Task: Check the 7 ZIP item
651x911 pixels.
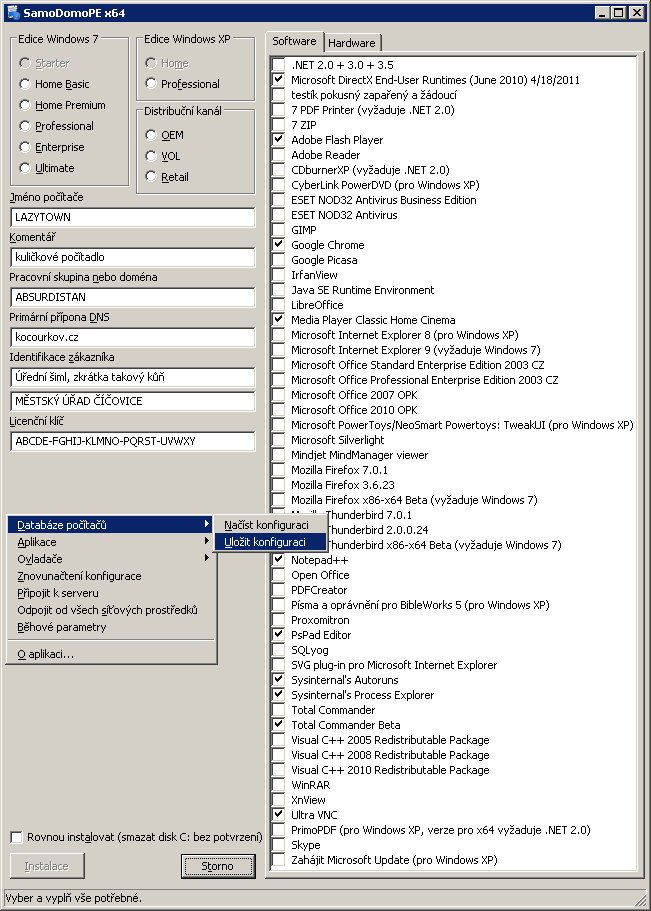Action: 278,124
